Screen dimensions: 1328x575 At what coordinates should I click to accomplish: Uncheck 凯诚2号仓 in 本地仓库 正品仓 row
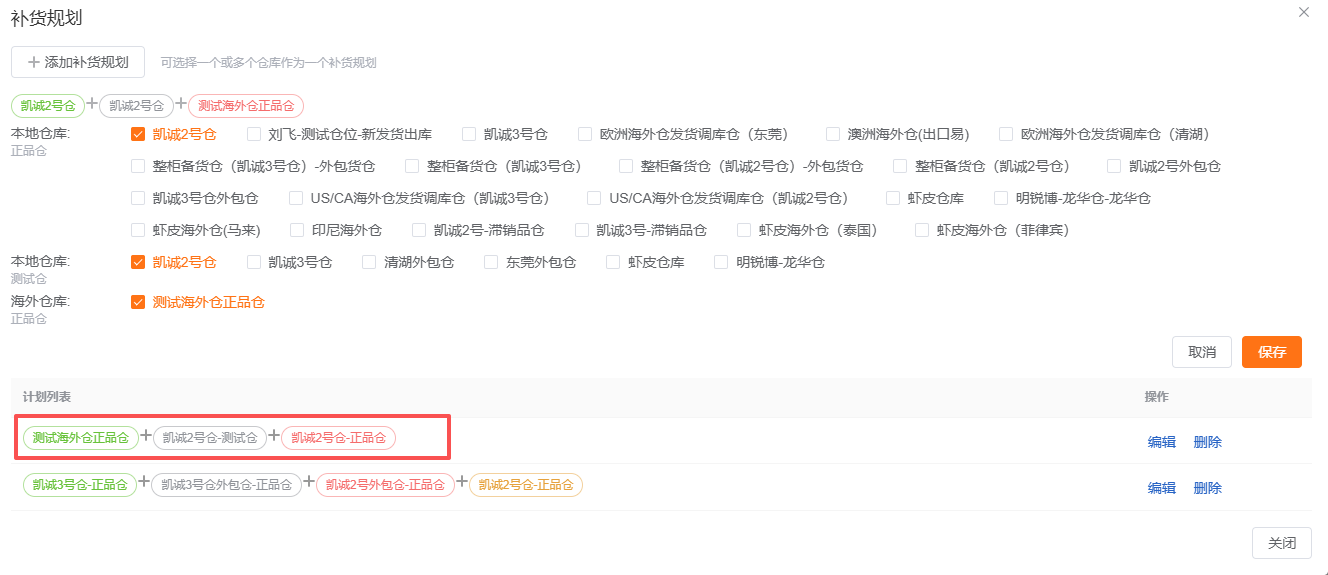click(139, 134)
